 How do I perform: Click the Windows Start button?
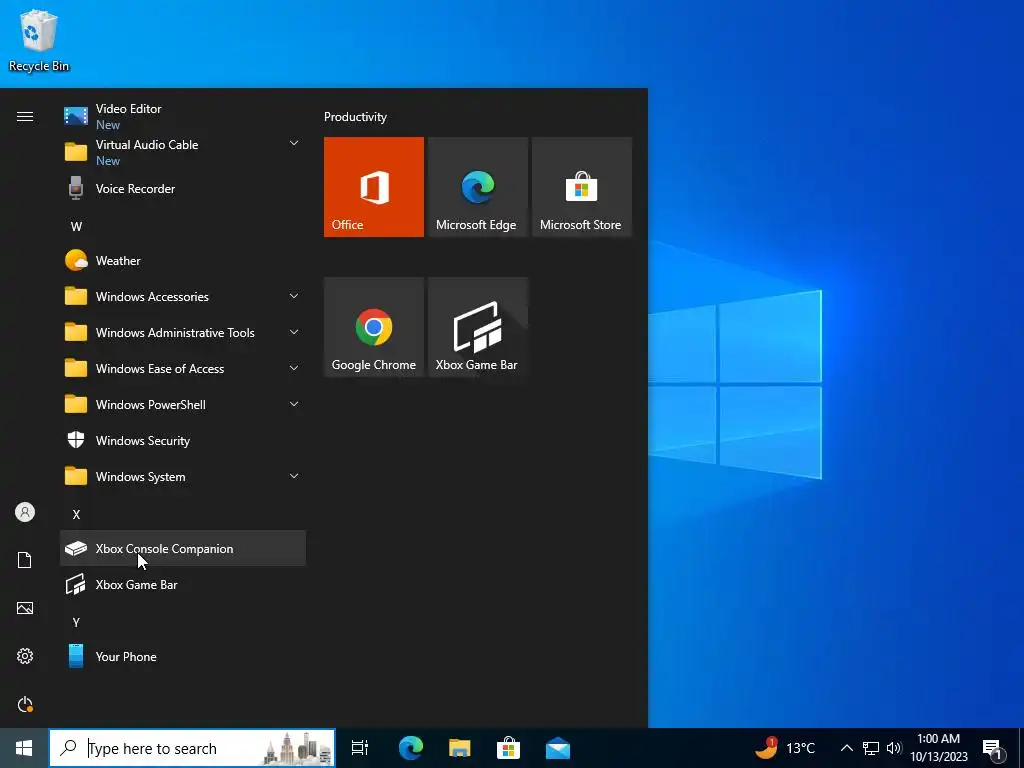pyautogui.click(x=24, y=748)
